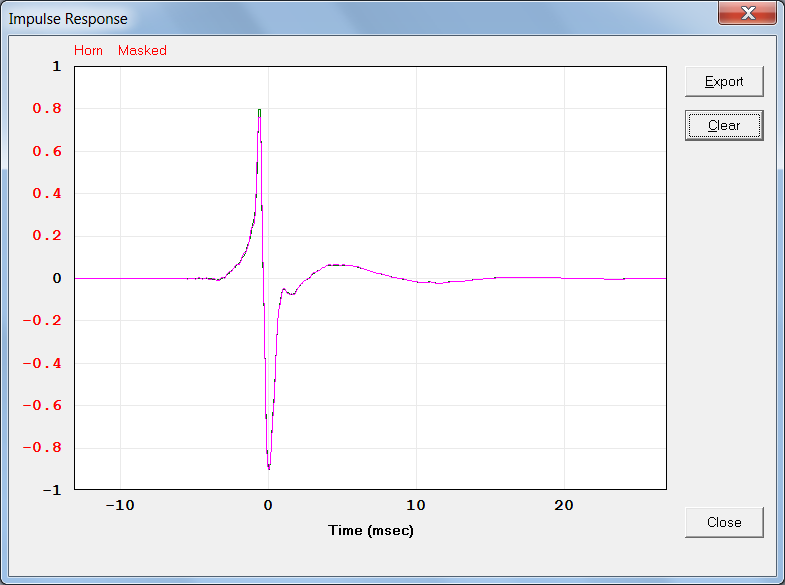
Task: Click the '-10' time axis tick label
Action: click(x=120, y=505)
